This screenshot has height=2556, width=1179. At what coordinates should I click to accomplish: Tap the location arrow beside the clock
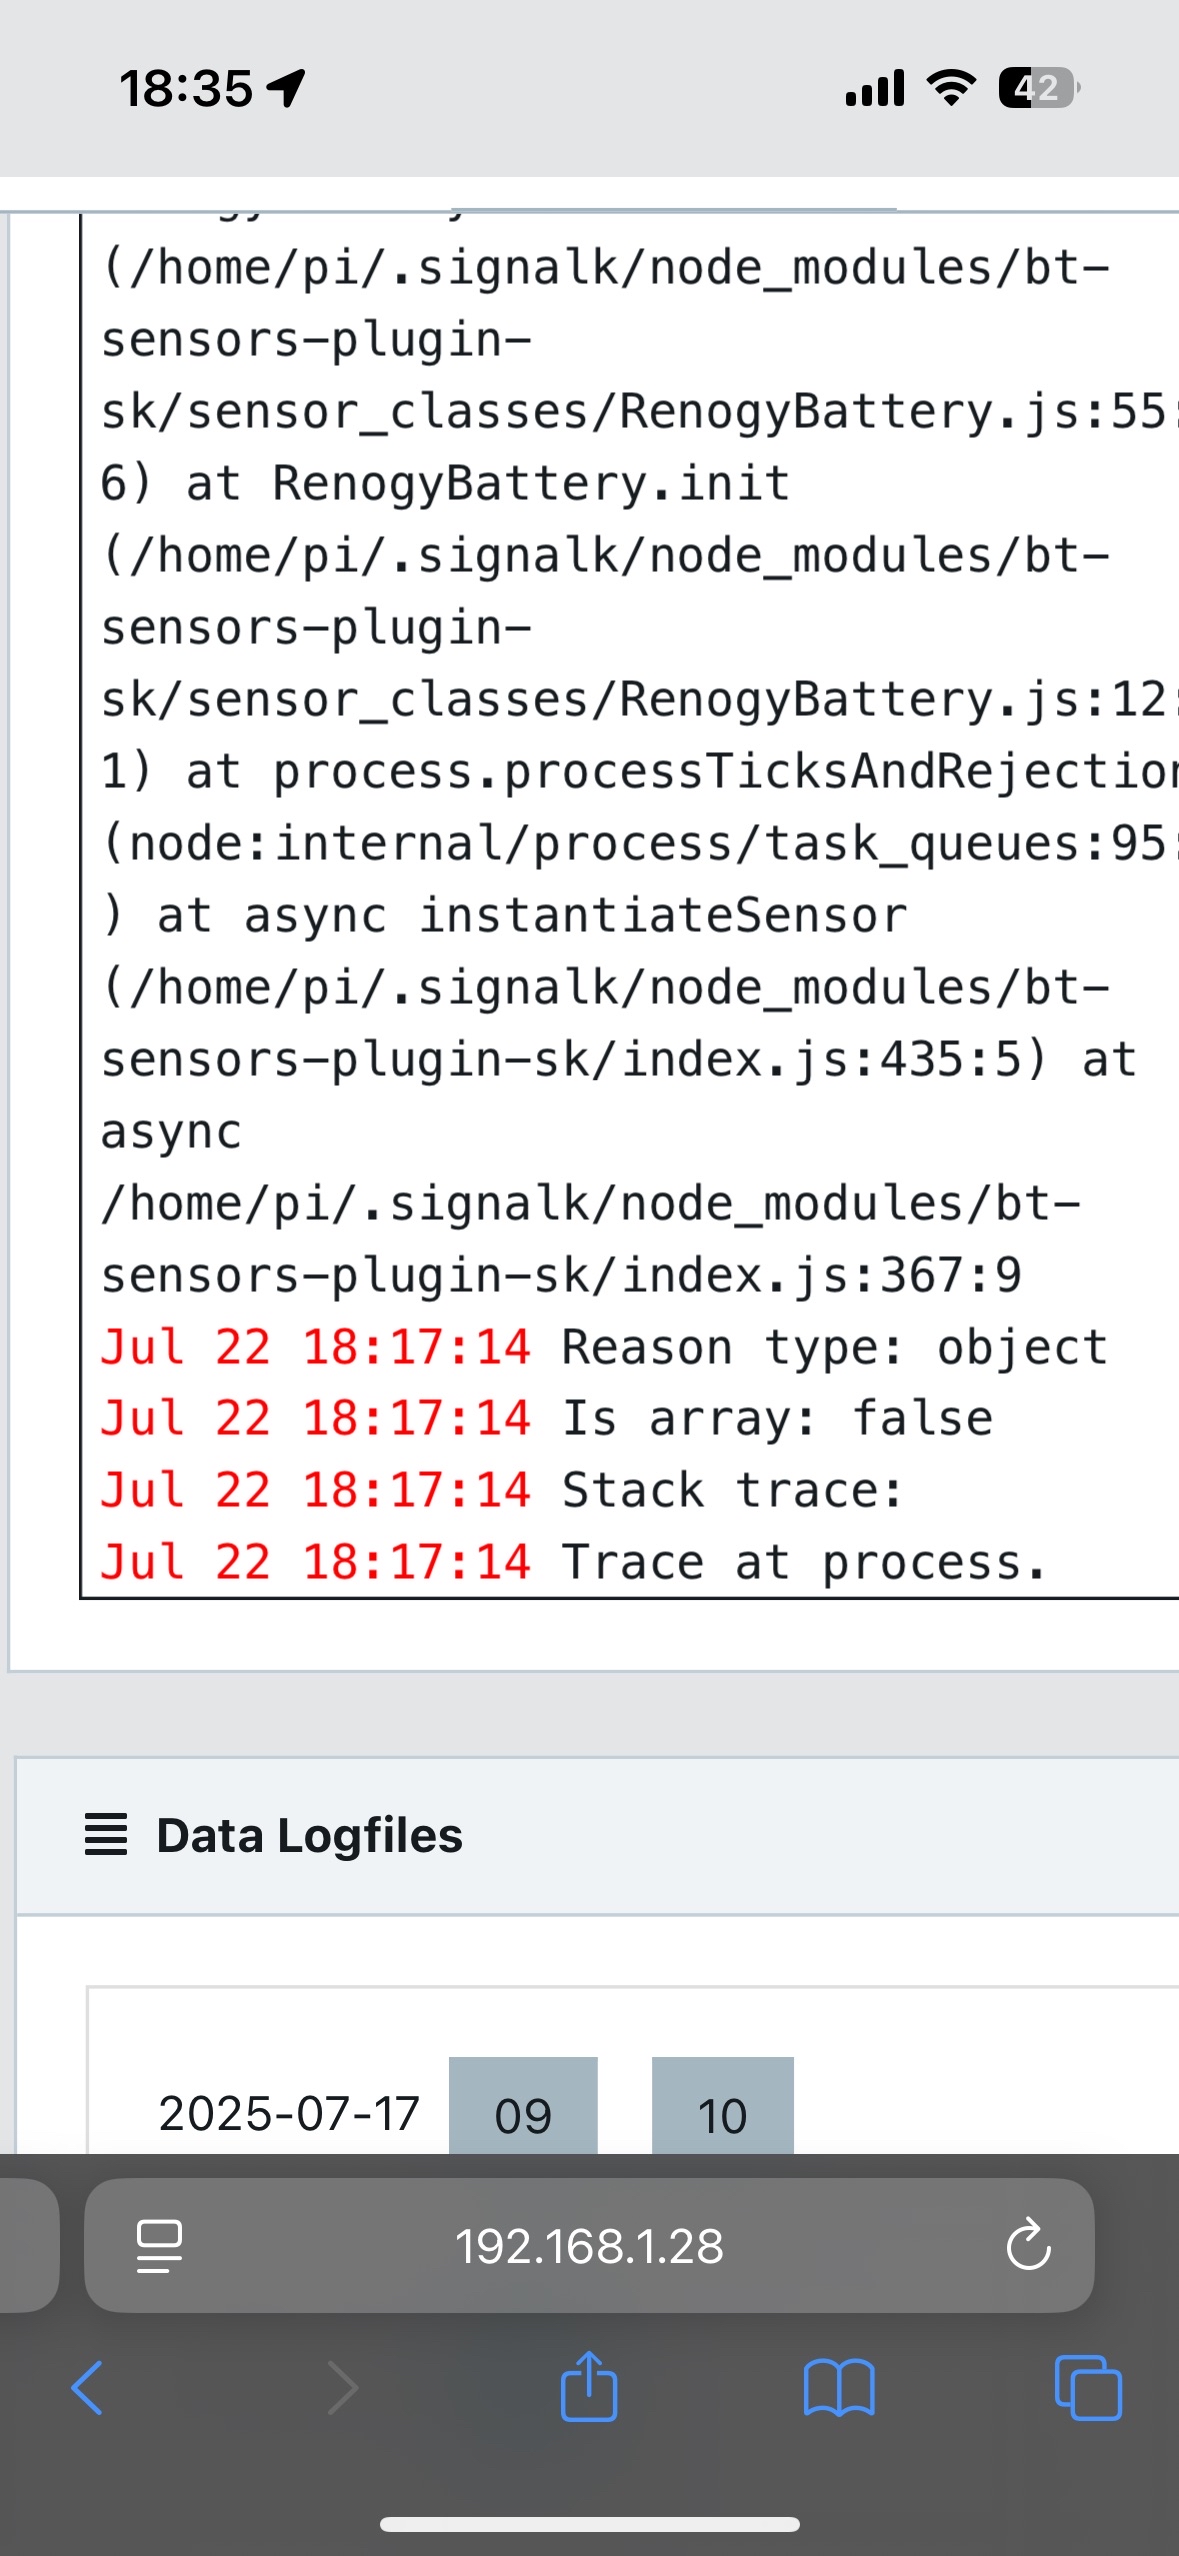tap(287, 88)
